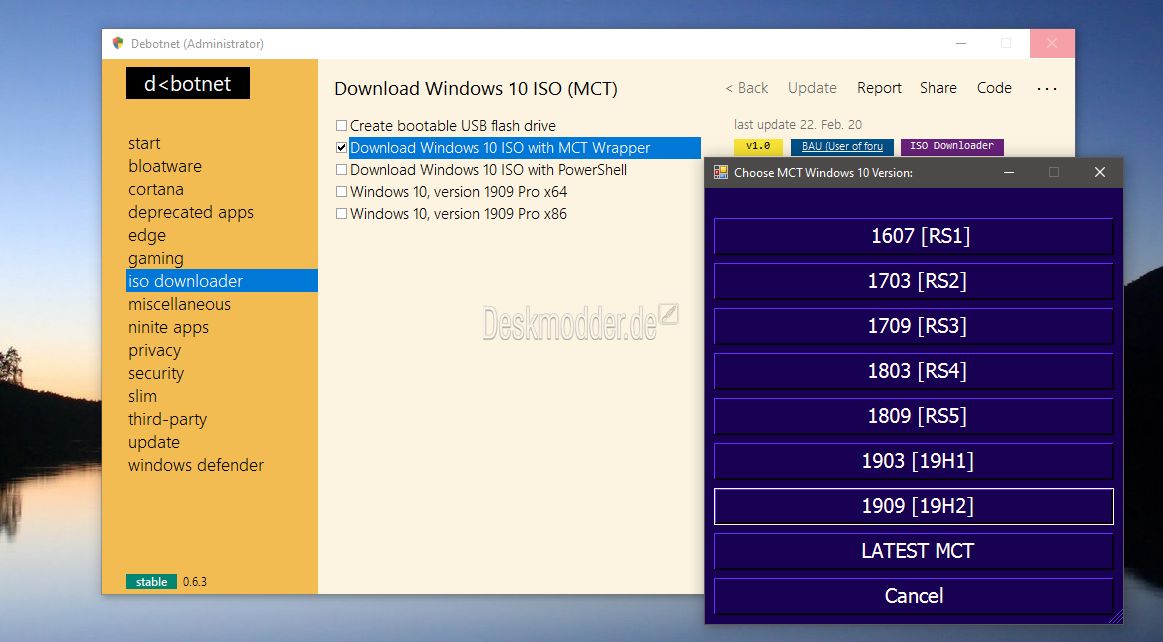Open the windows defender category
This screenshot has width=1163, height=642.
coord(196,465)
